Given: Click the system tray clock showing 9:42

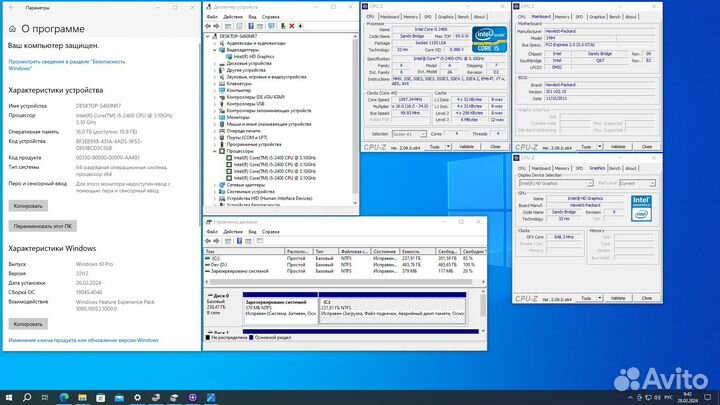Looking at the screenshot, I should 687,397.
